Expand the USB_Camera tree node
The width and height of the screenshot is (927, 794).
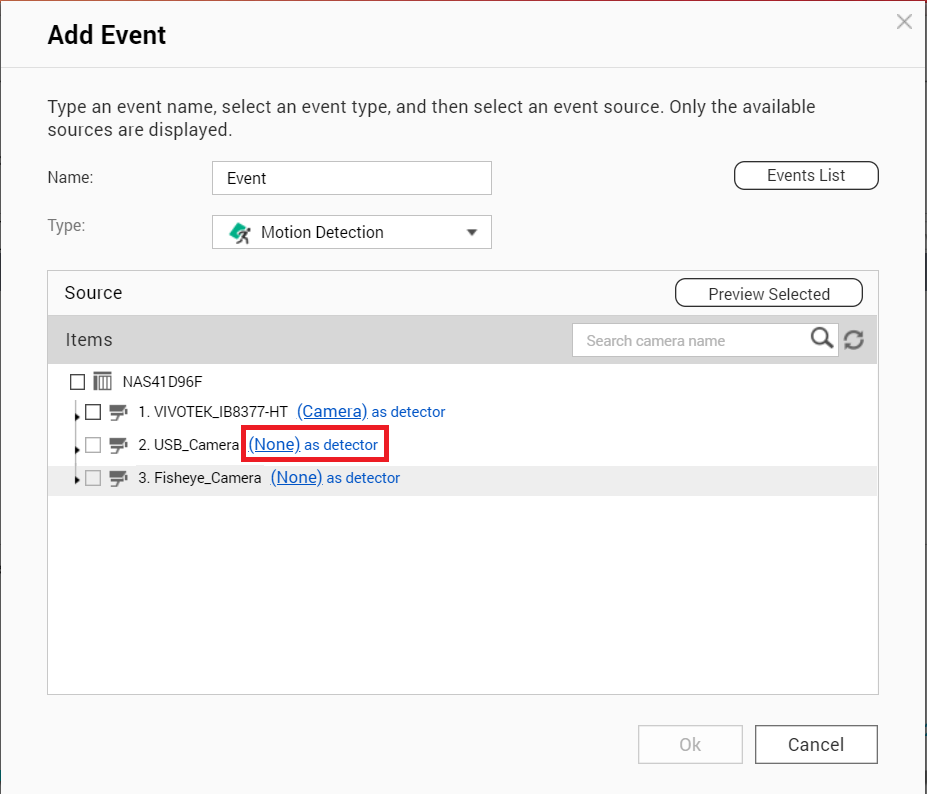tap(77, 449)
